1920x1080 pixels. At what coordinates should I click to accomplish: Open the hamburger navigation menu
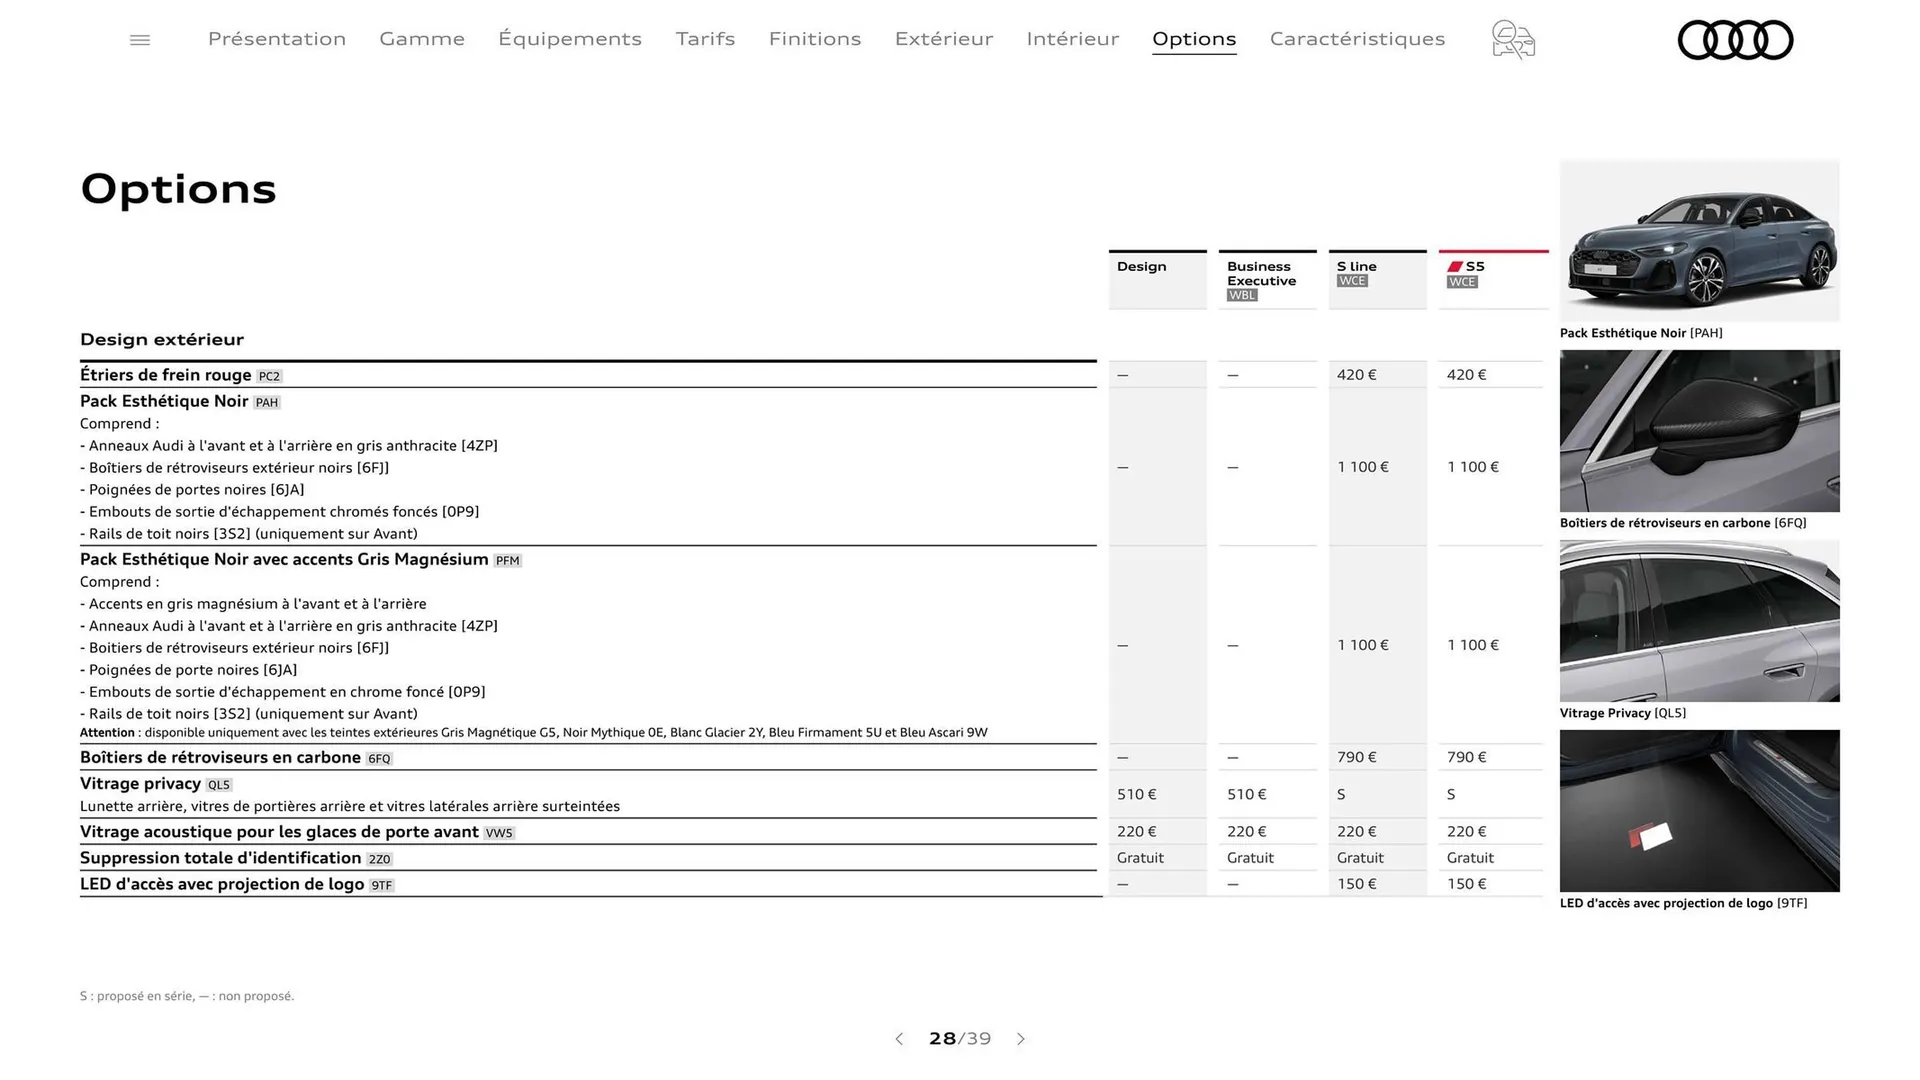(139, 39)
